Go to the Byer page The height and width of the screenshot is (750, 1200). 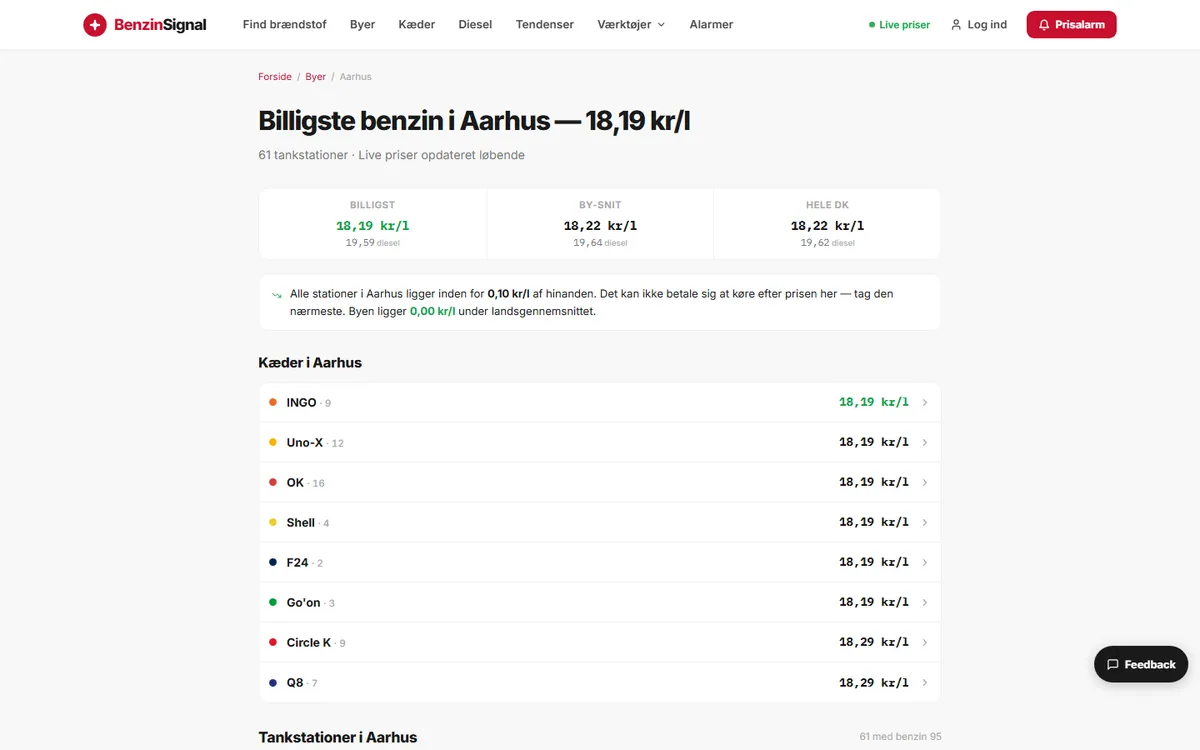pyautogui.click(x=362, y=25)
